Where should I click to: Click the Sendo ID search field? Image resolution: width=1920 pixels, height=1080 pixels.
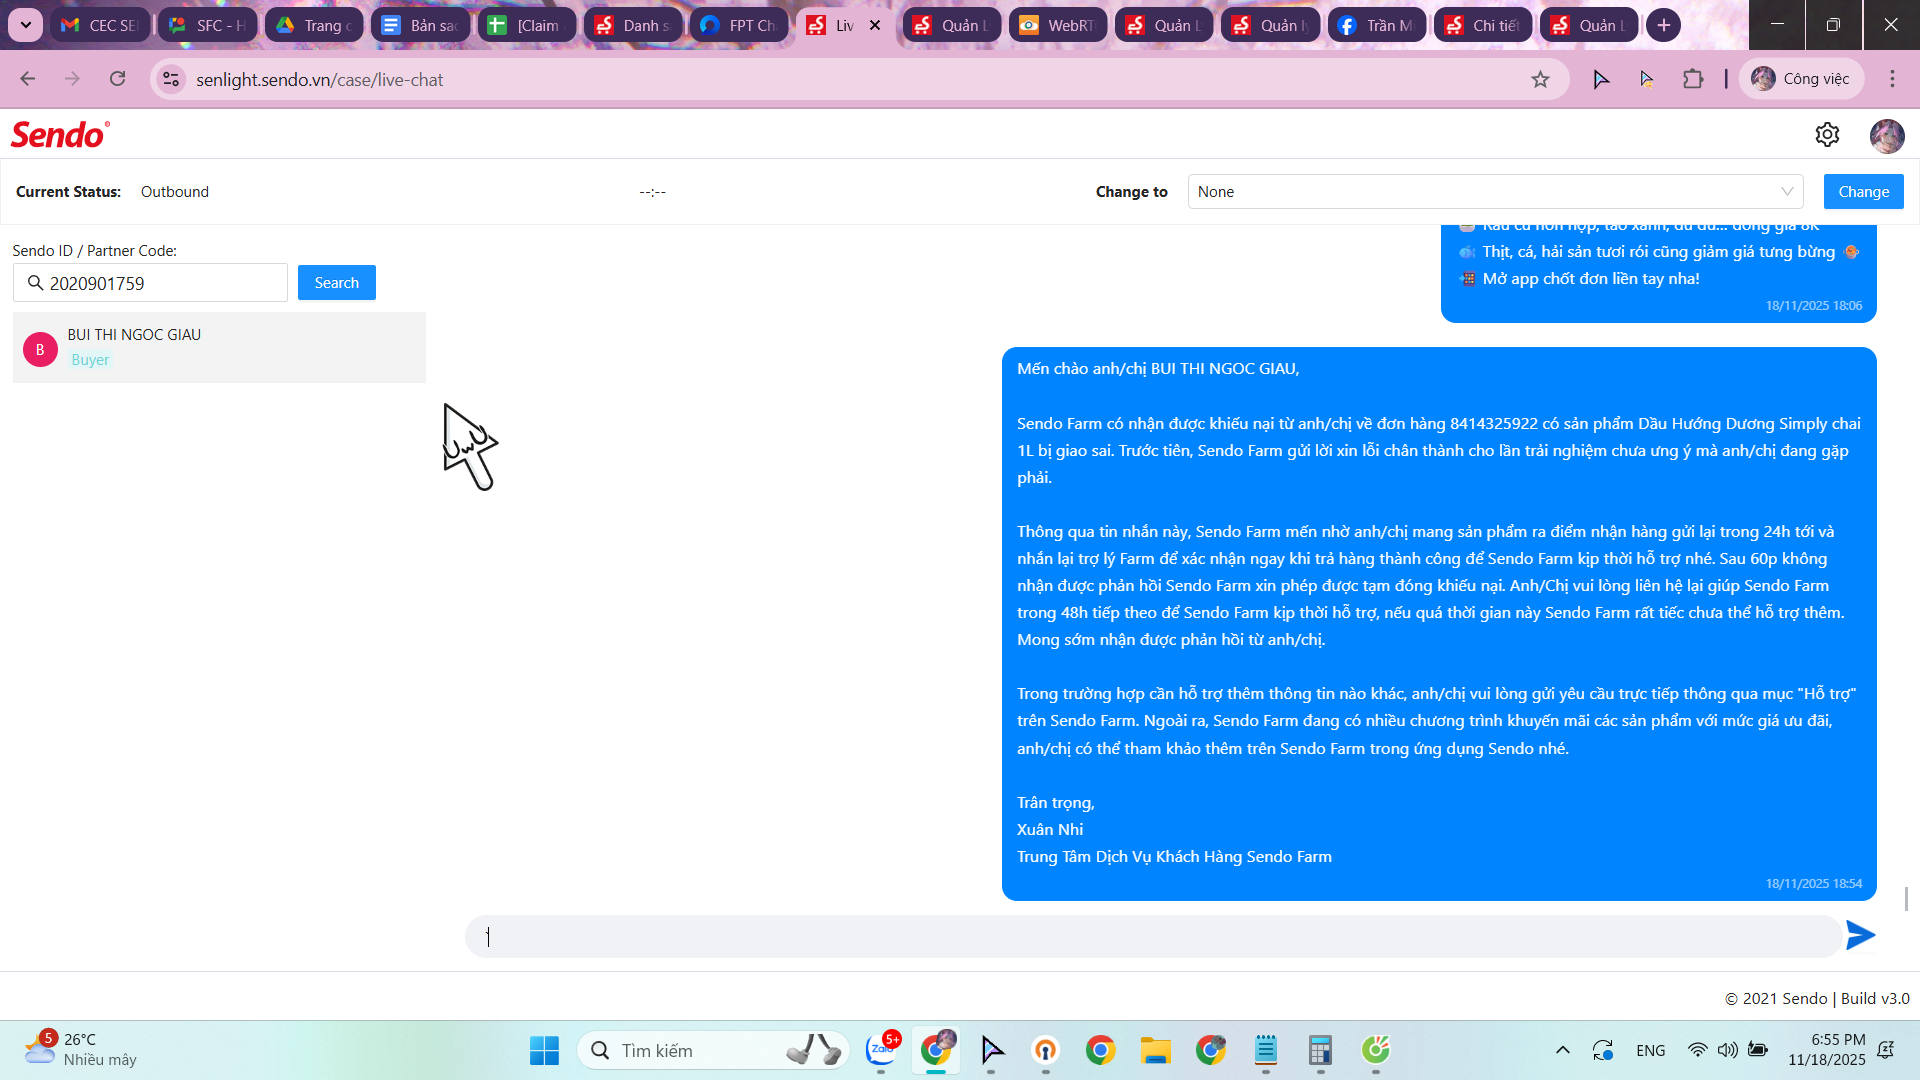point(160,283)
